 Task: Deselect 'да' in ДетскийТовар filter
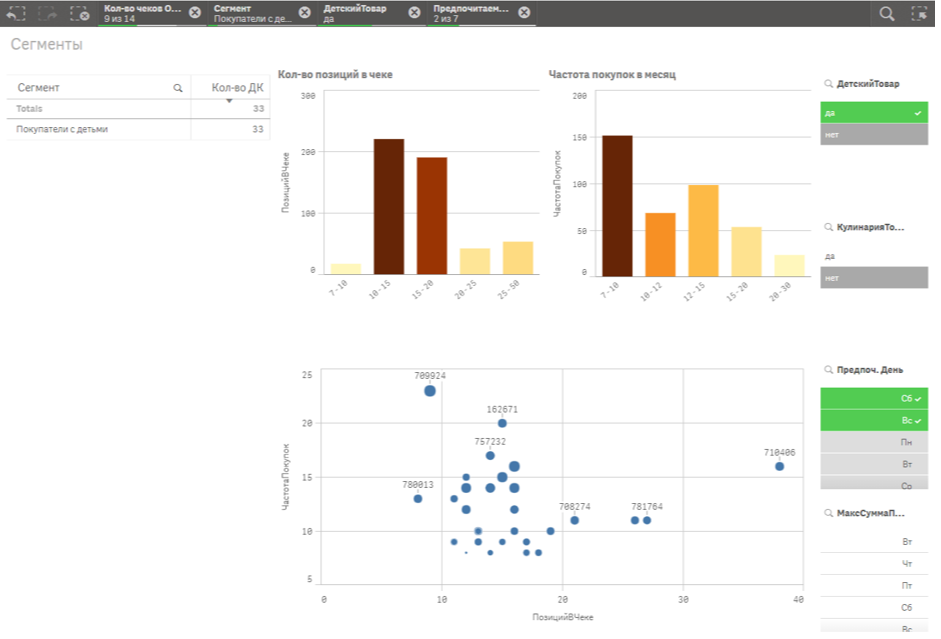coord(873,113)
